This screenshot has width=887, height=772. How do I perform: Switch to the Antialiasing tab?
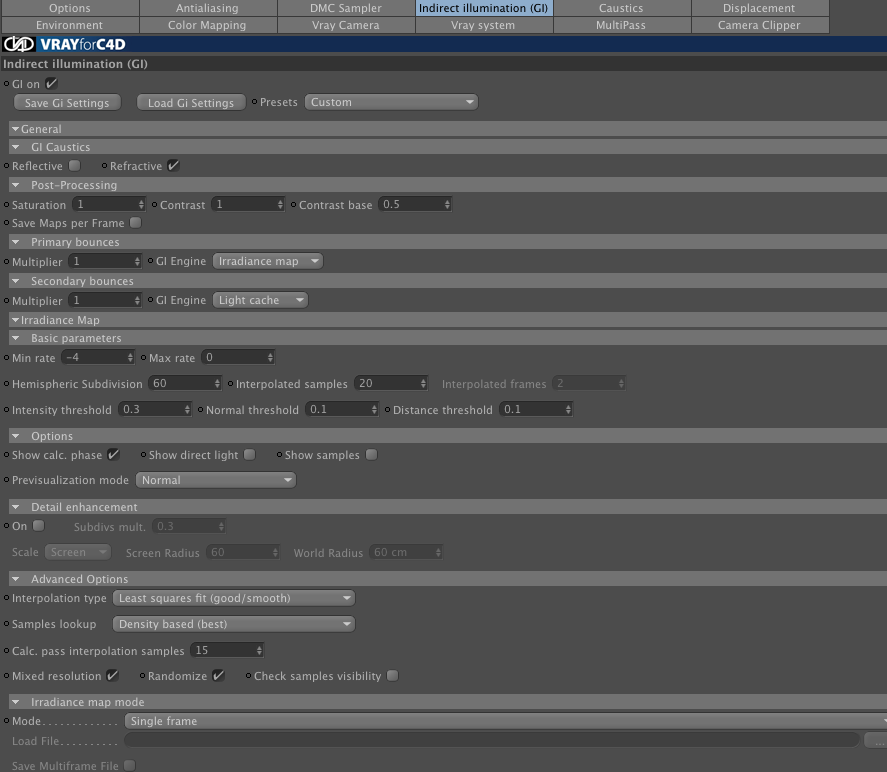(208, 8)
